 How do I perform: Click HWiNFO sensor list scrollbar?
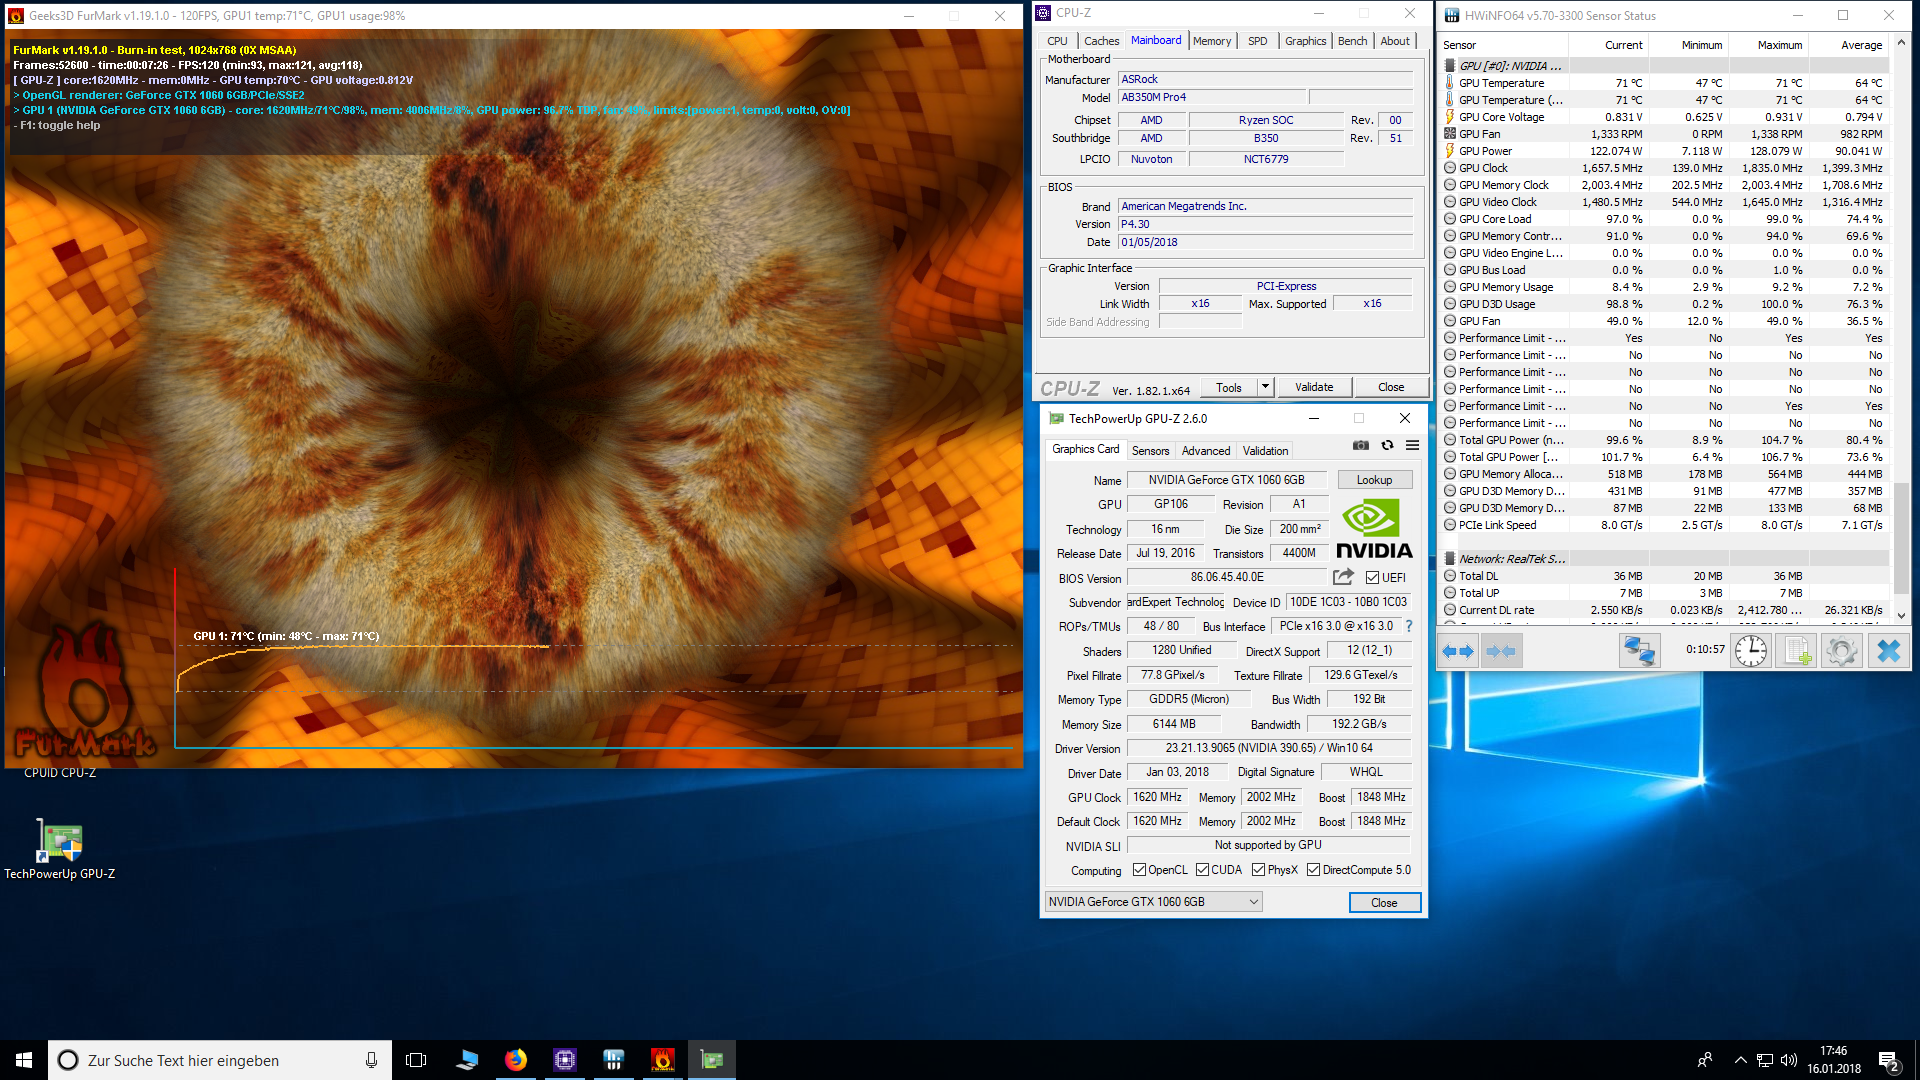click(1901, 540)
